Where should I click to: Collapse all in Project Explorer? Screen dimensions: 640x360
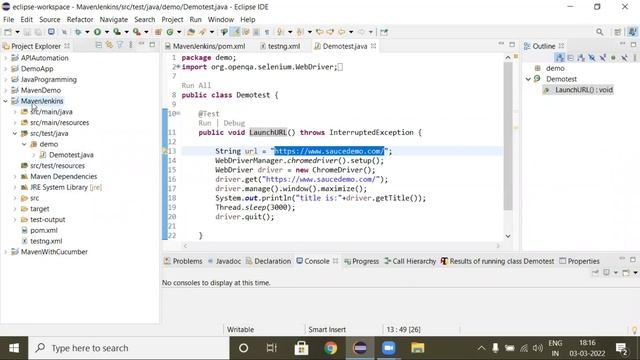pos(98,45)
